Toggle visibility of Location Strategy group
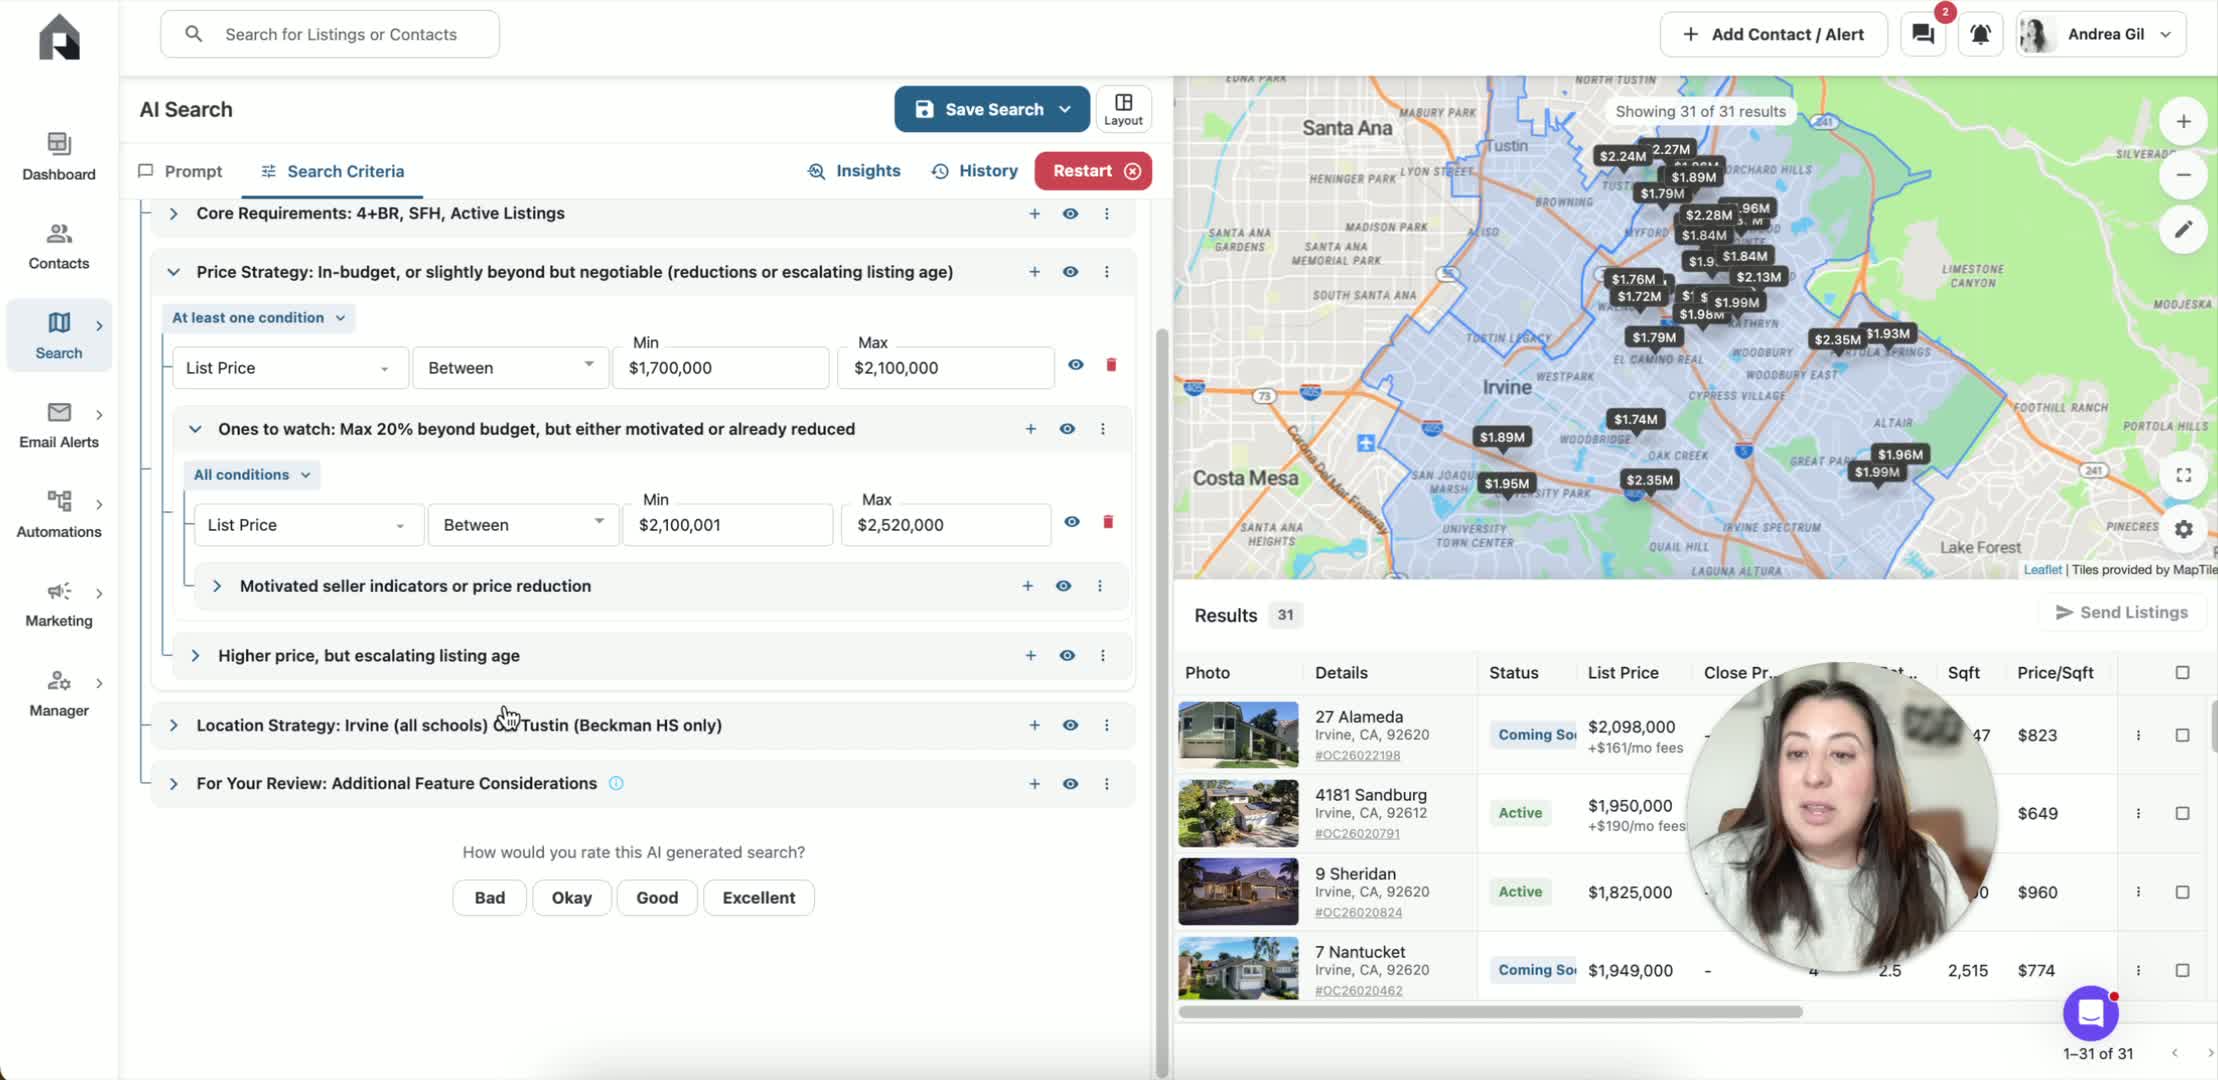The height and width of the screenshot is (1080, 2218). 1070,725
